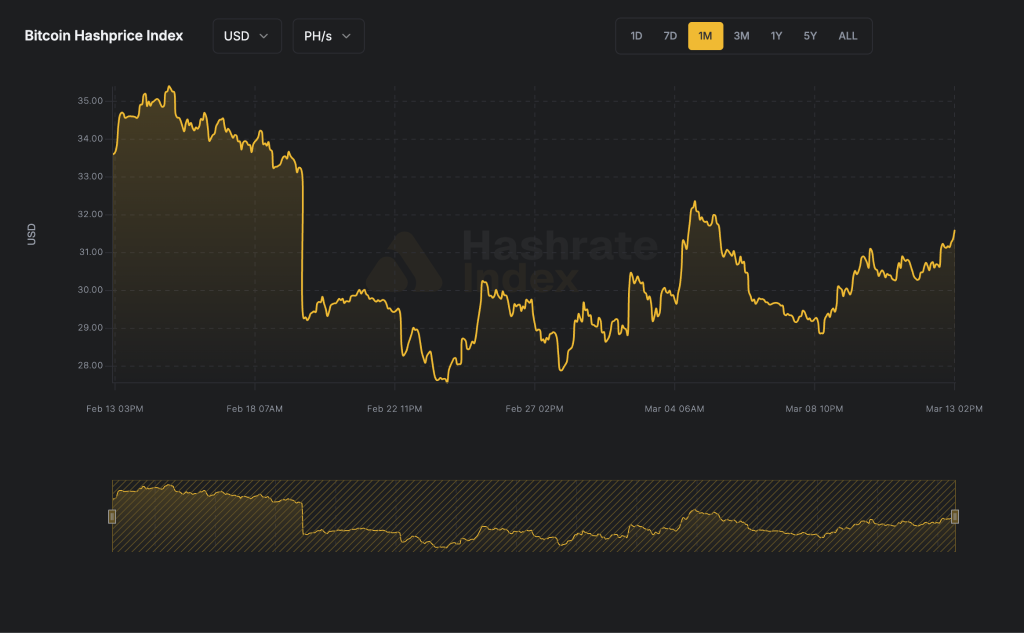Image resolution: width=1024 pixels, height=633 pixels.
Task: Switch chart to 1Y range
Action: click(x=776, y=36)
